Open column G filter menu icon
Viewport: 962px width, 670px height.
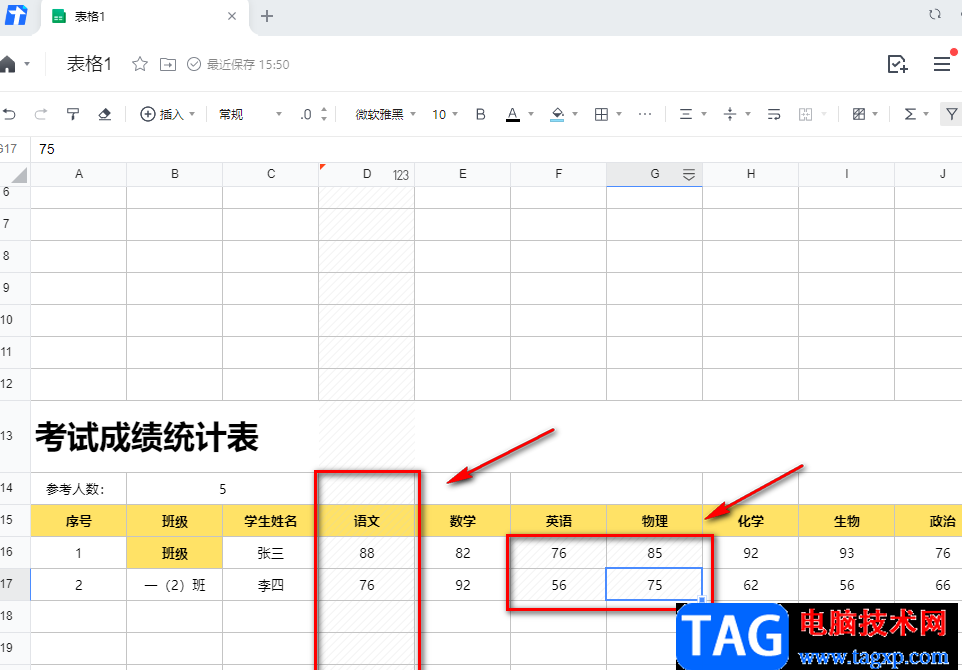tap(688, 175)
